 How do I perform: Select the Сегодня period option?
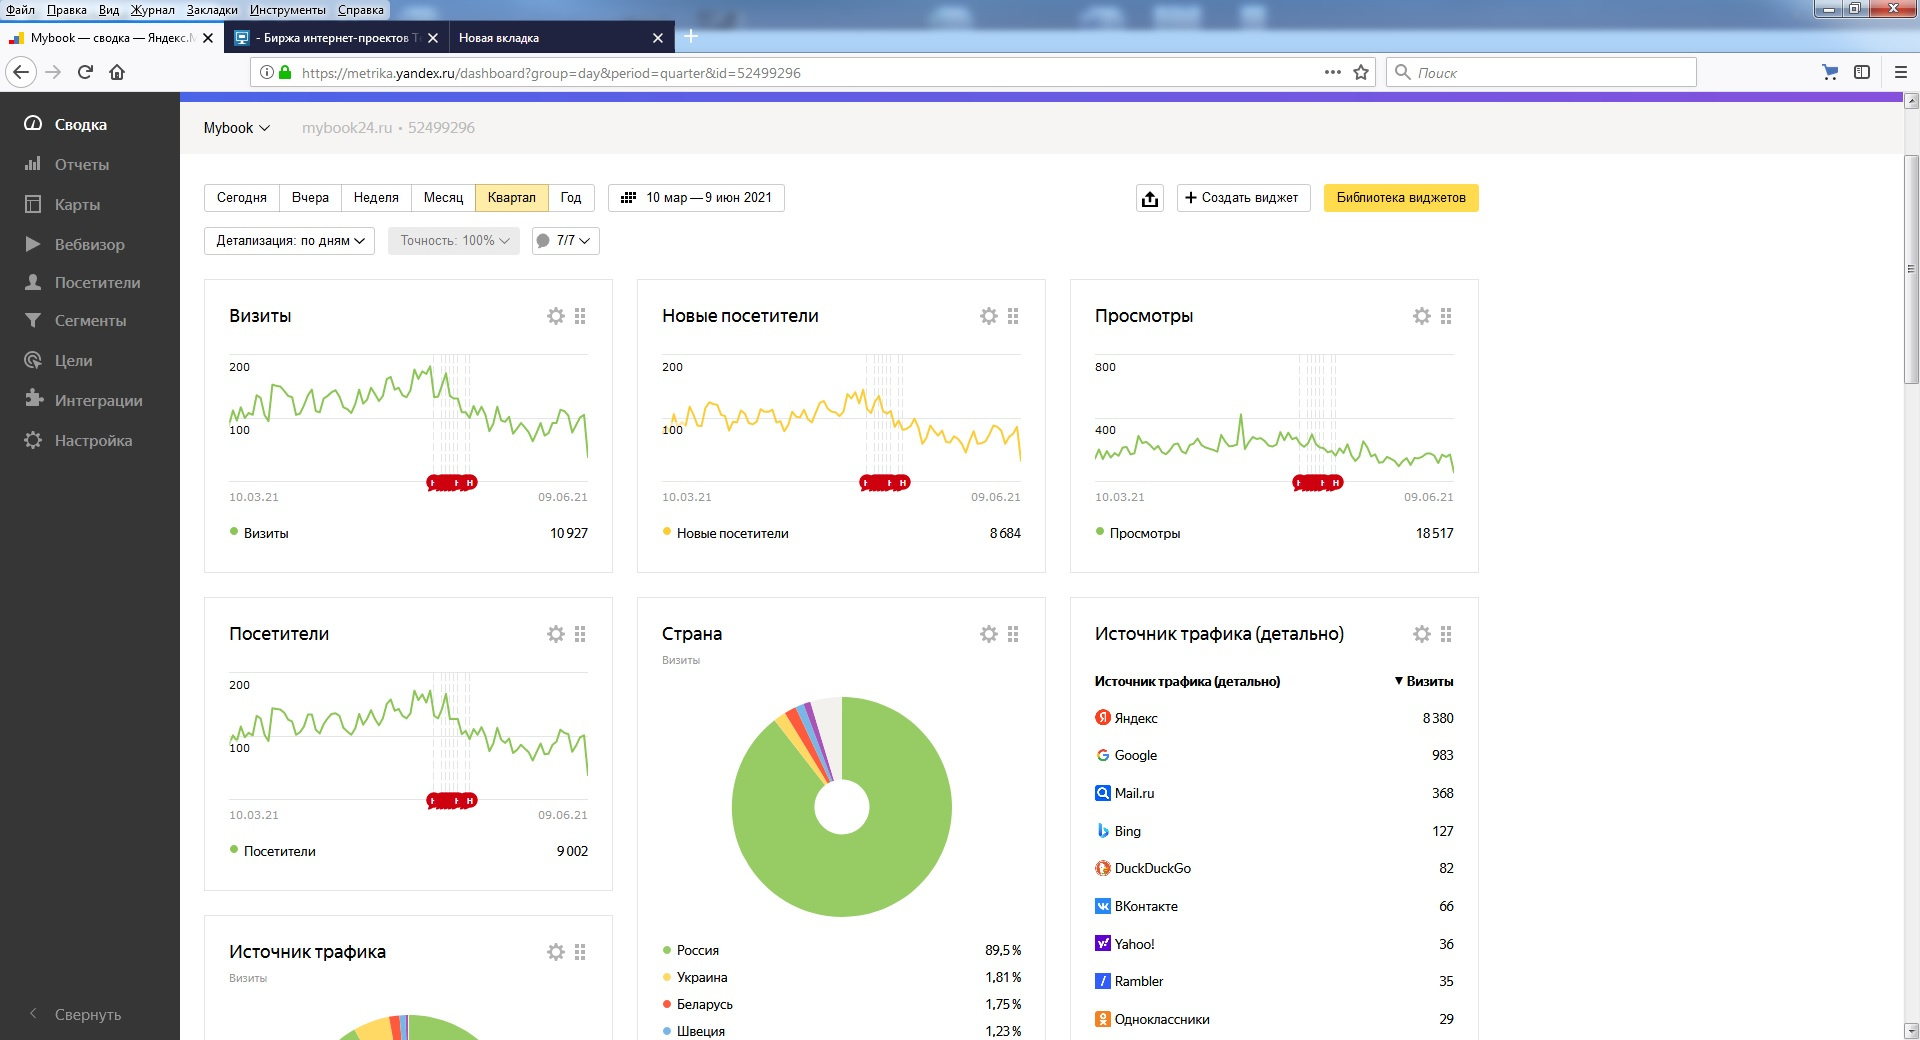[x=242, y=198]
